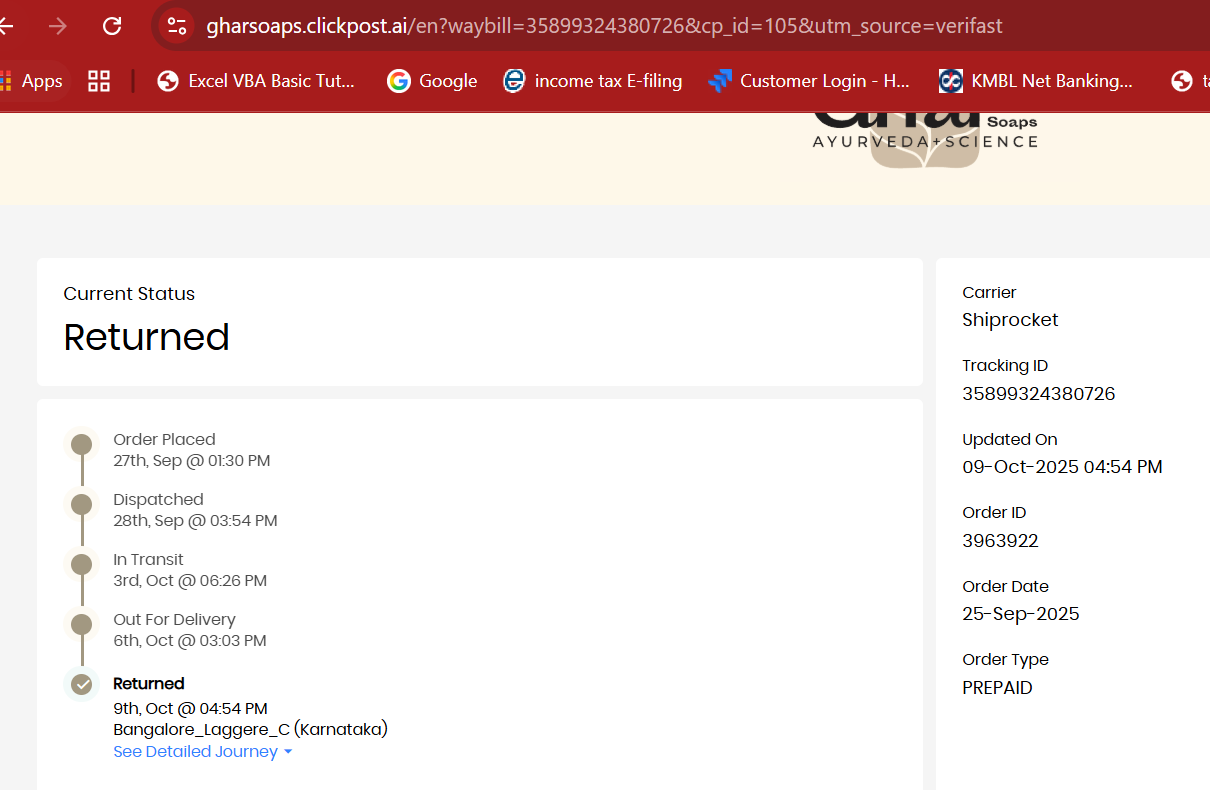
Task: Click the Tracking ID number 35899324380726
Action: pos(1038,394)
